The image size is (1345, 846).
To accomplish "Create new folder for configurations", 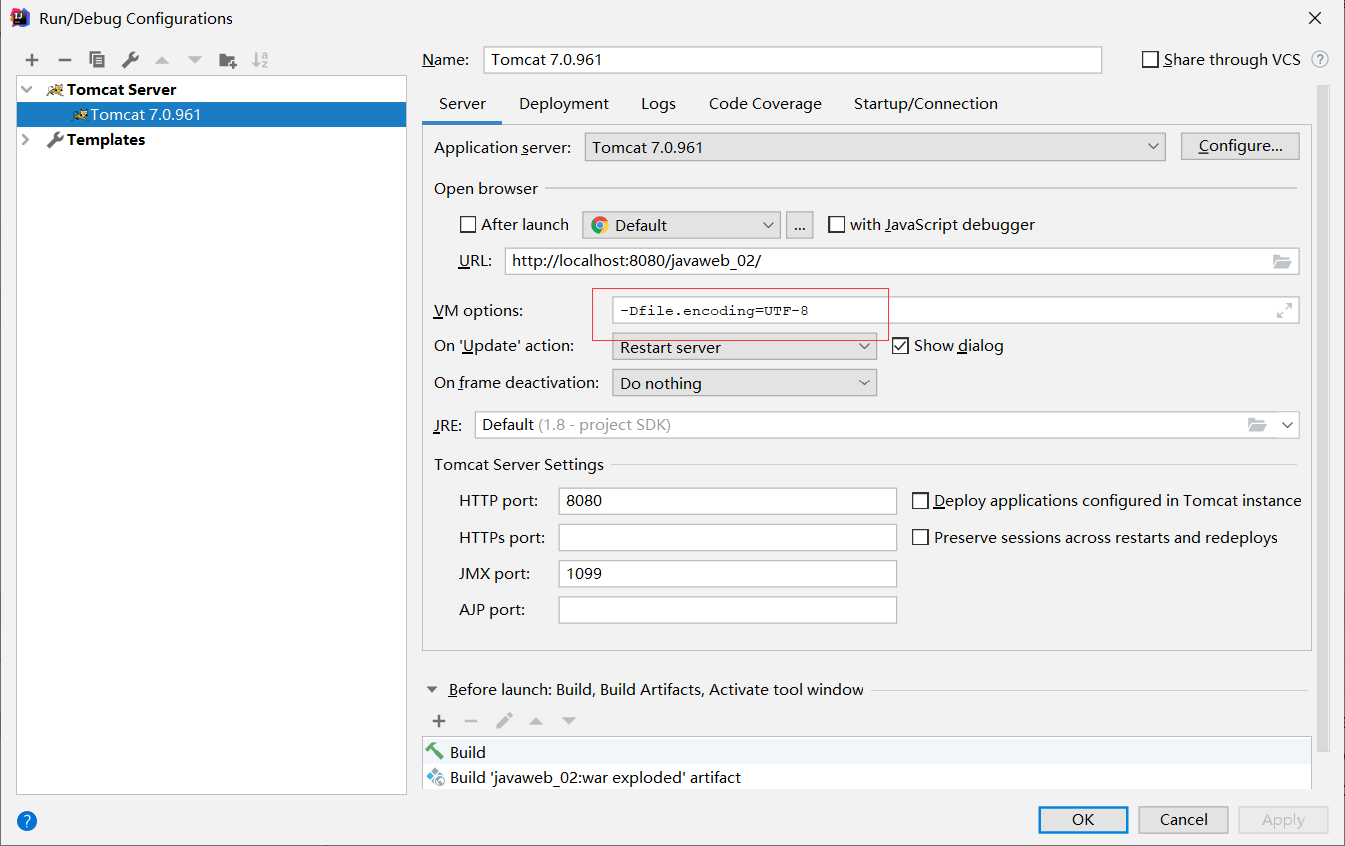I will coord(228,60).
